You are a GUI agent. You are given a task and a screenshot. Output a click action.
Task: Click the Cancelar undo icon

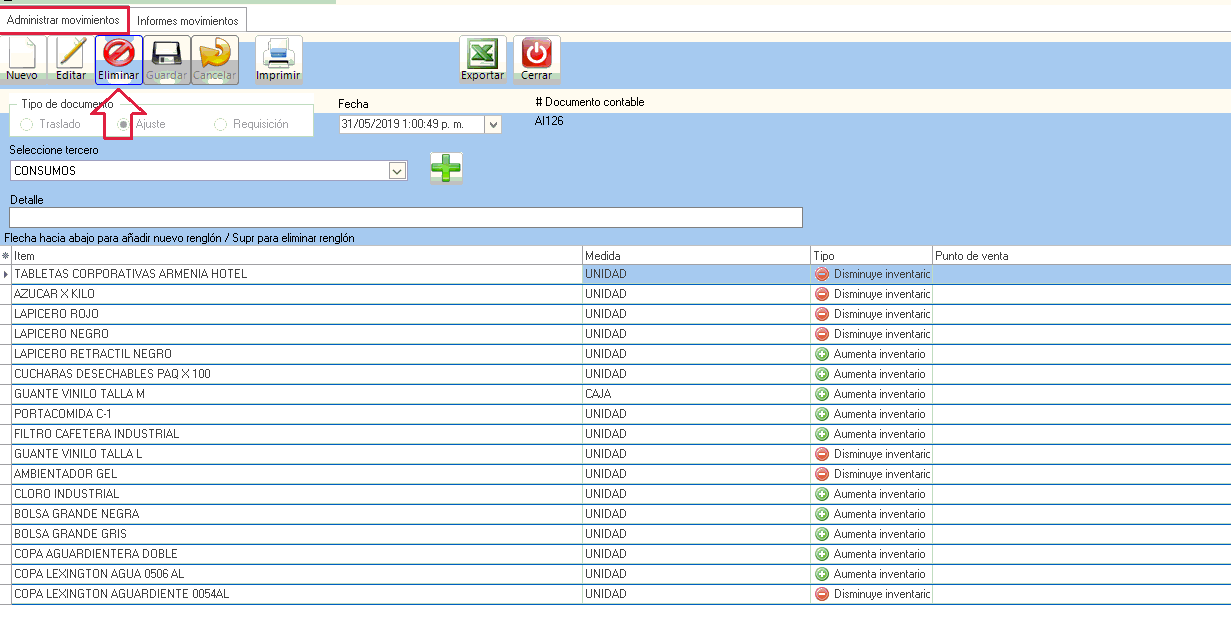[x=214, y=59]
